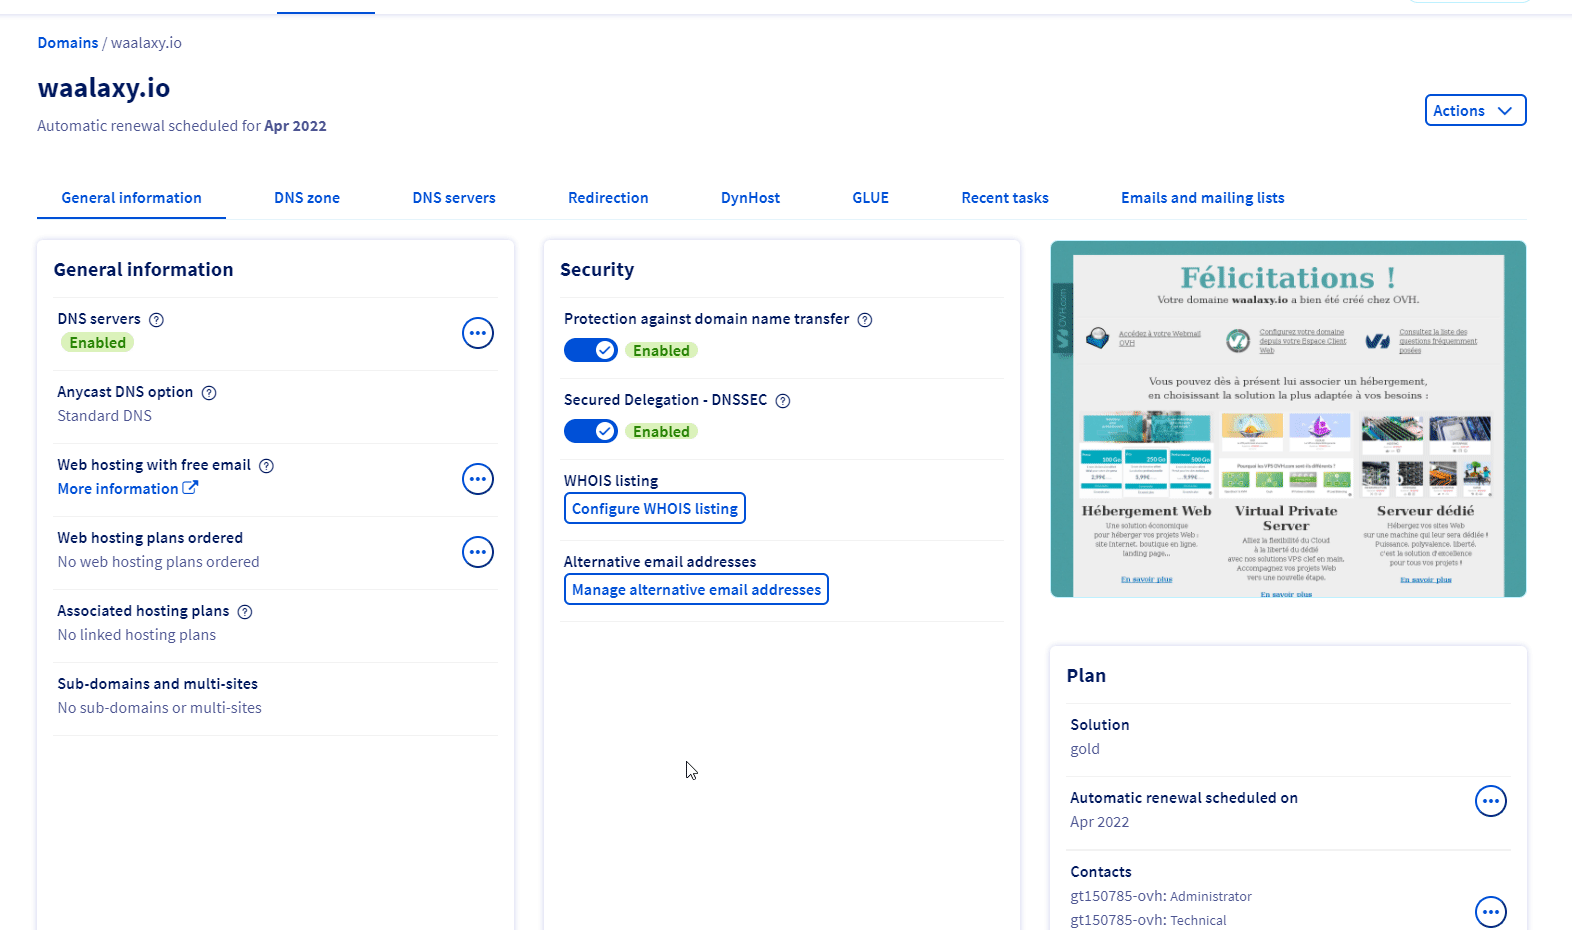Open the Web hosting plans ordered options menu
Viewport: 1572px width, 930px height.
pos(478,552)
